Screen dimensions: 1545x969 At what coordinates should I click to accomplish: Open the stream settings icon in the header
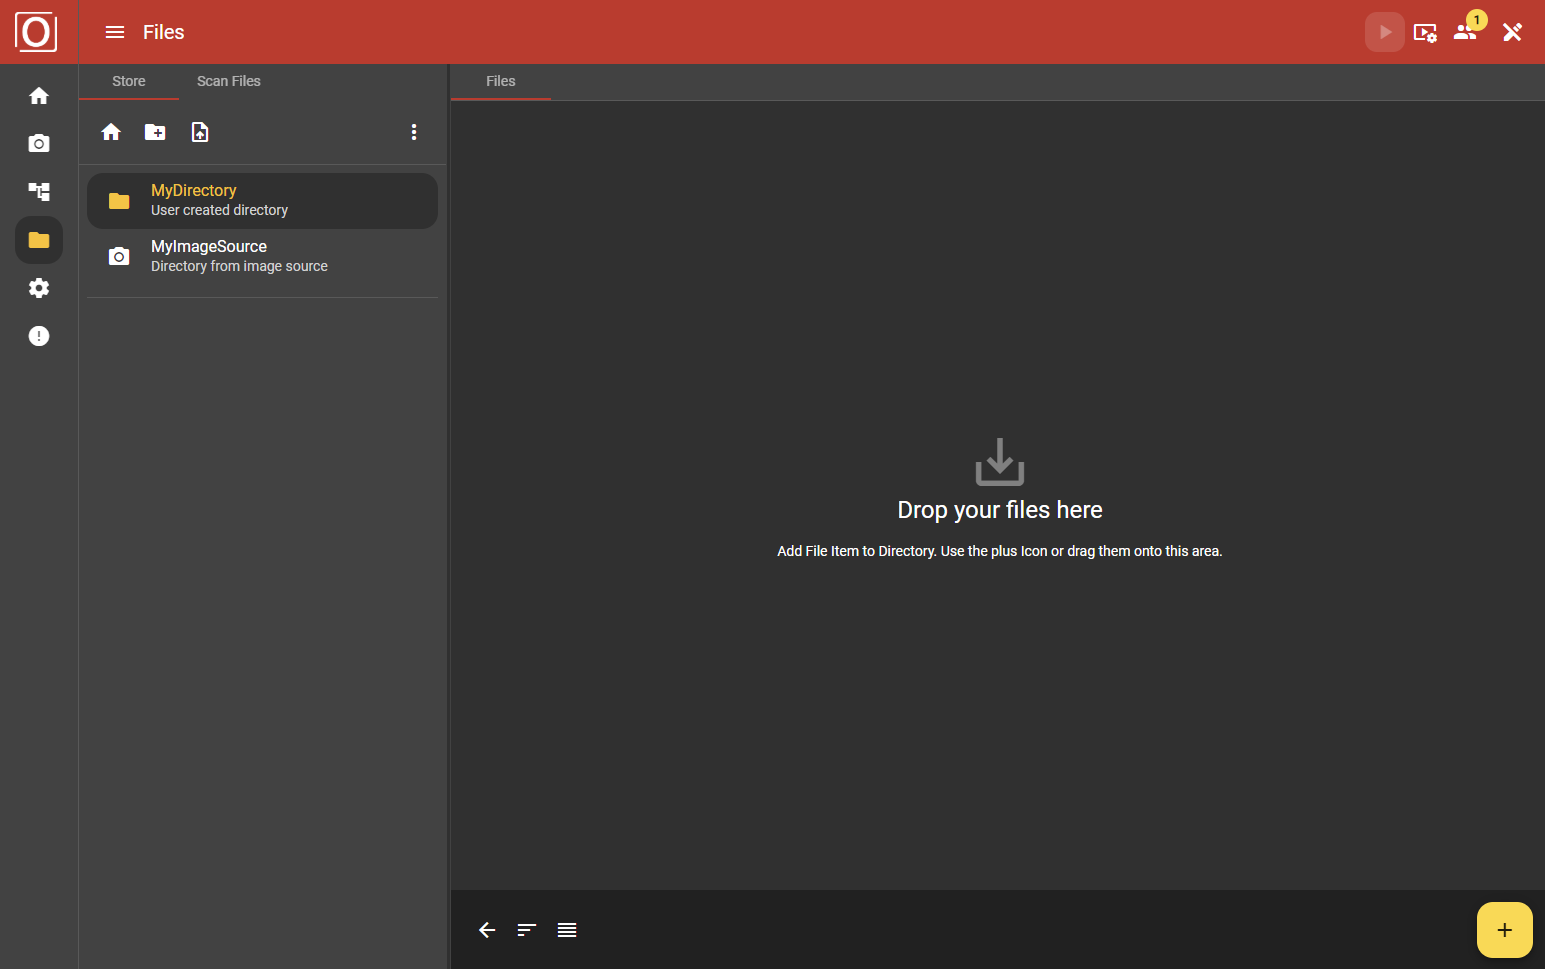tap(1426, 31)
